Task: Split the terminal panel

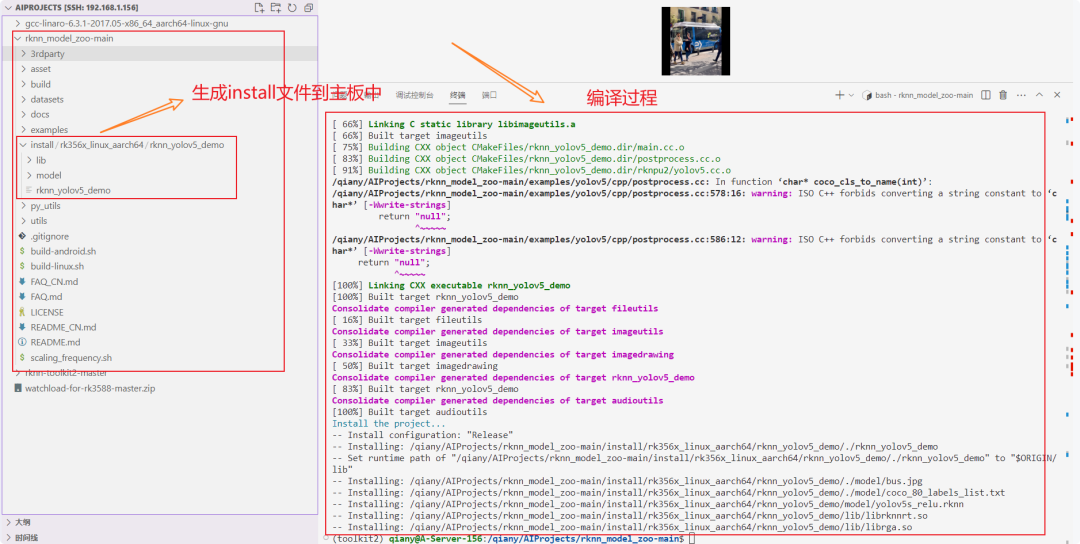Action: click(x=986, y=95)
